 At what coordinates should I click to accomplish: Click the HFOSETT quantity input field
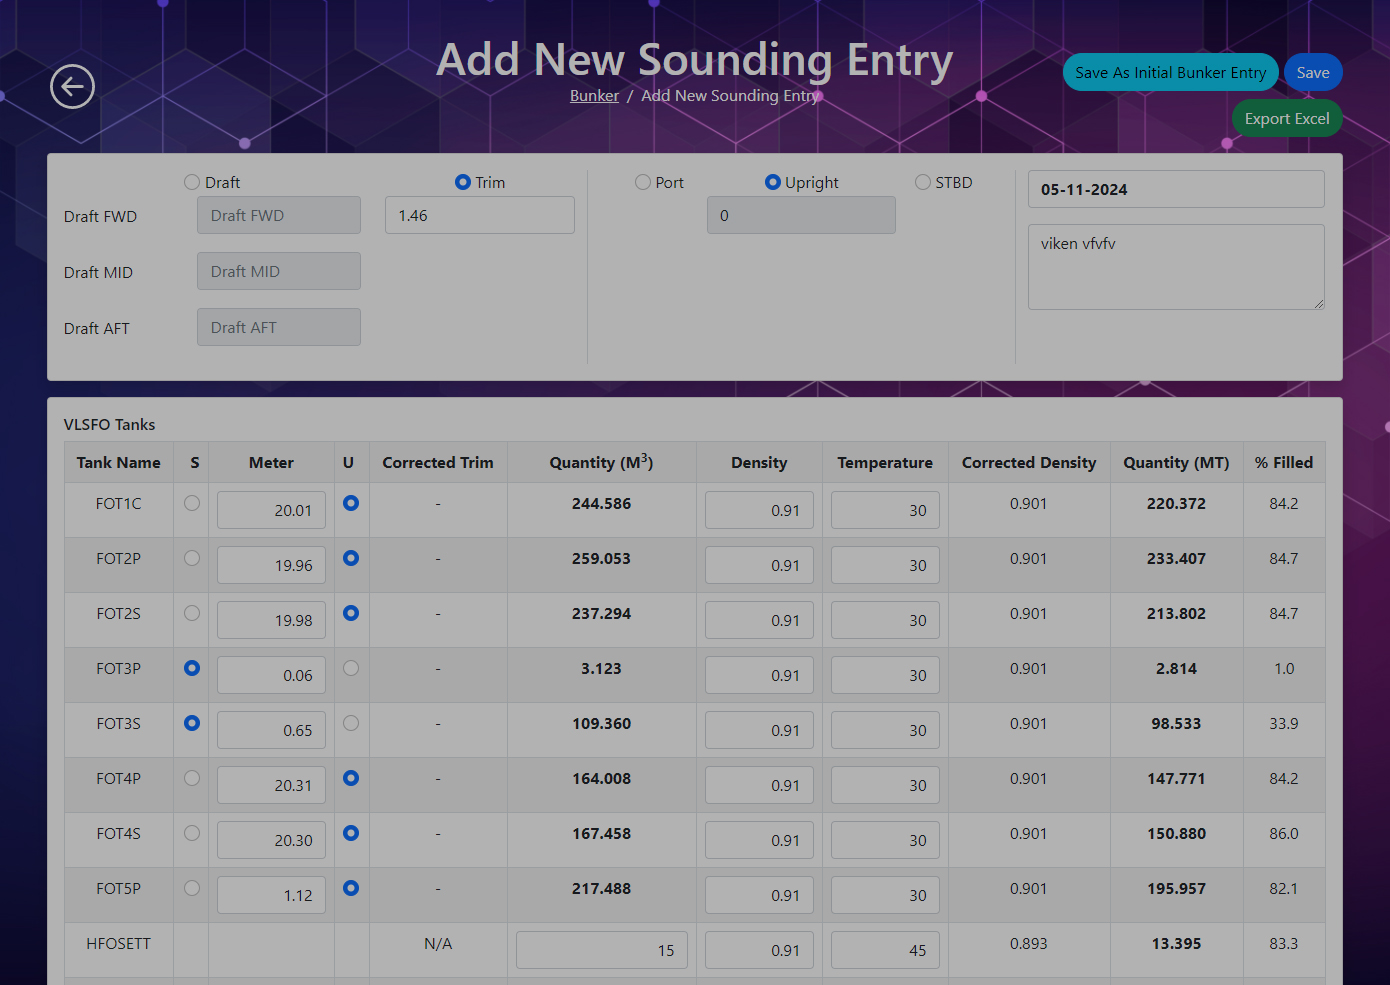[x=601, y=950]
